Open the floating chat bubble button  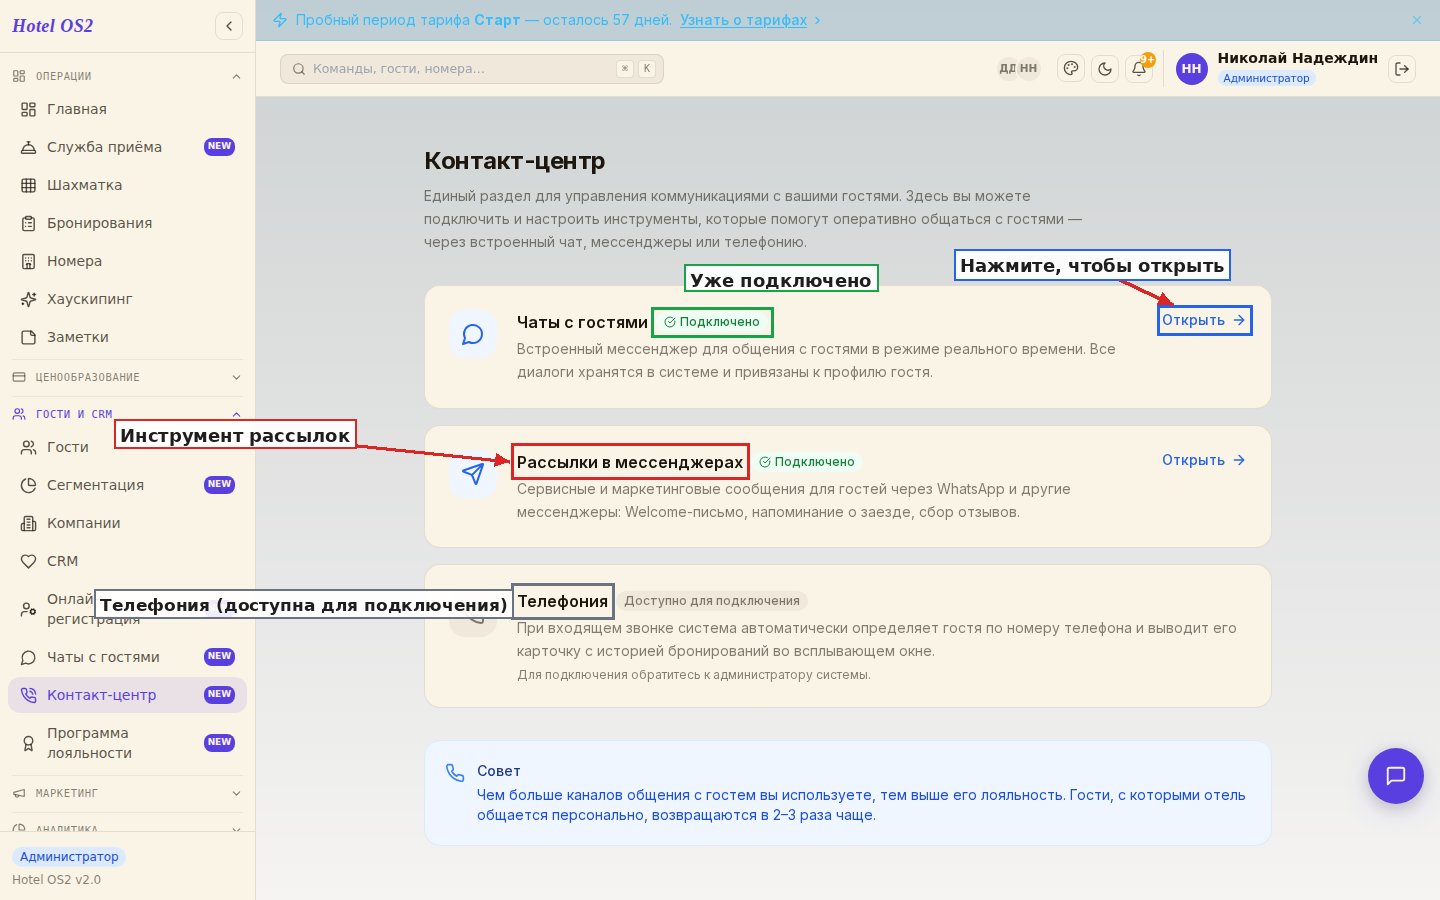click(x=1396, y=776)
